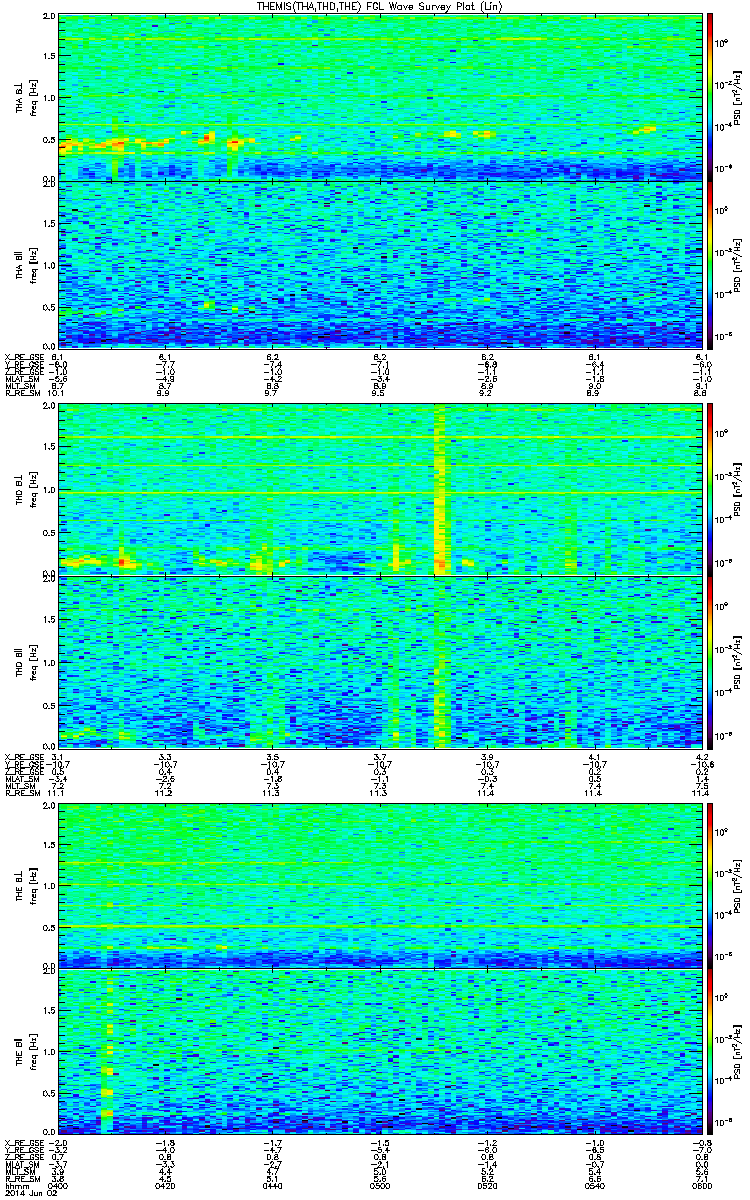Click the 0420 time tick label
Screen dimensions: 750x1200
[165, 1186]
